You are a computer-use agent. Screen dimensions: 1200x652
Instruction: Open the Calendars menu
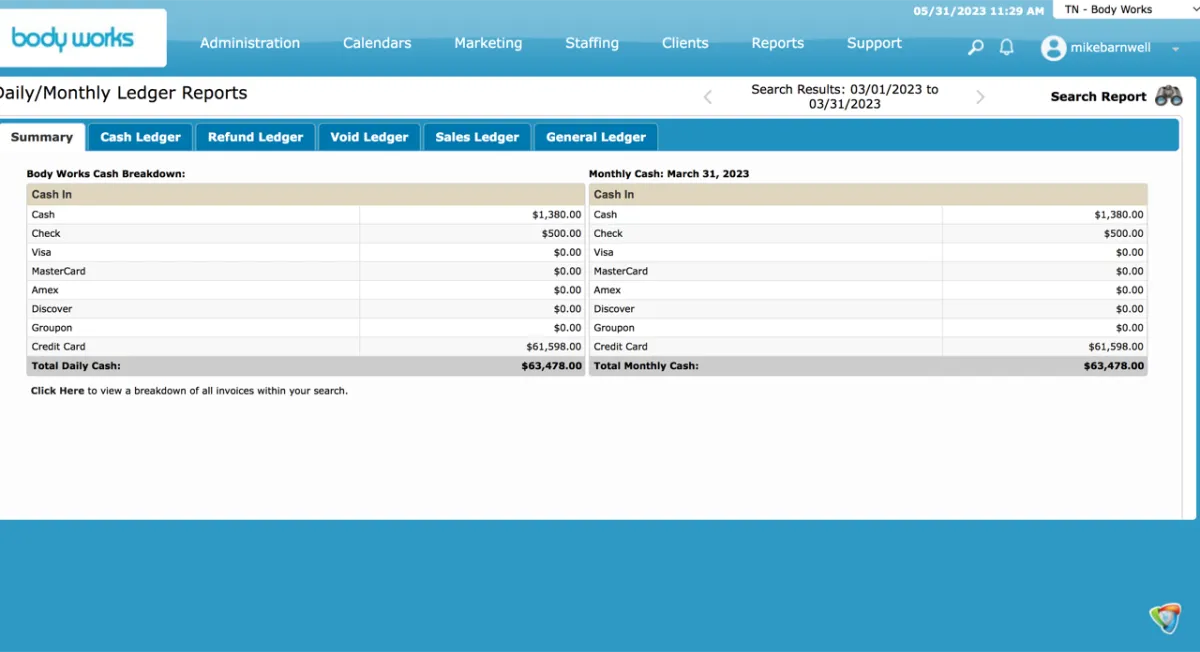[377, 43]
